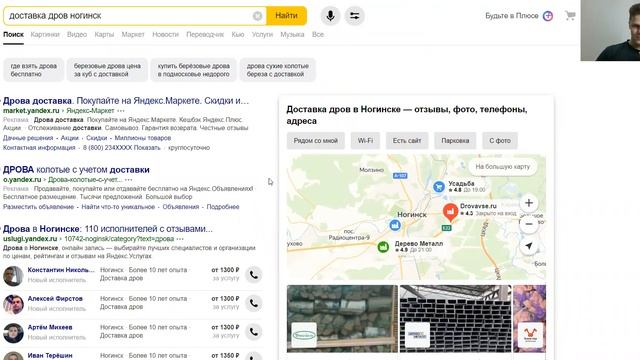
Task: Select the Усадьба cart marker on map
Action: (x=439, y=187)
